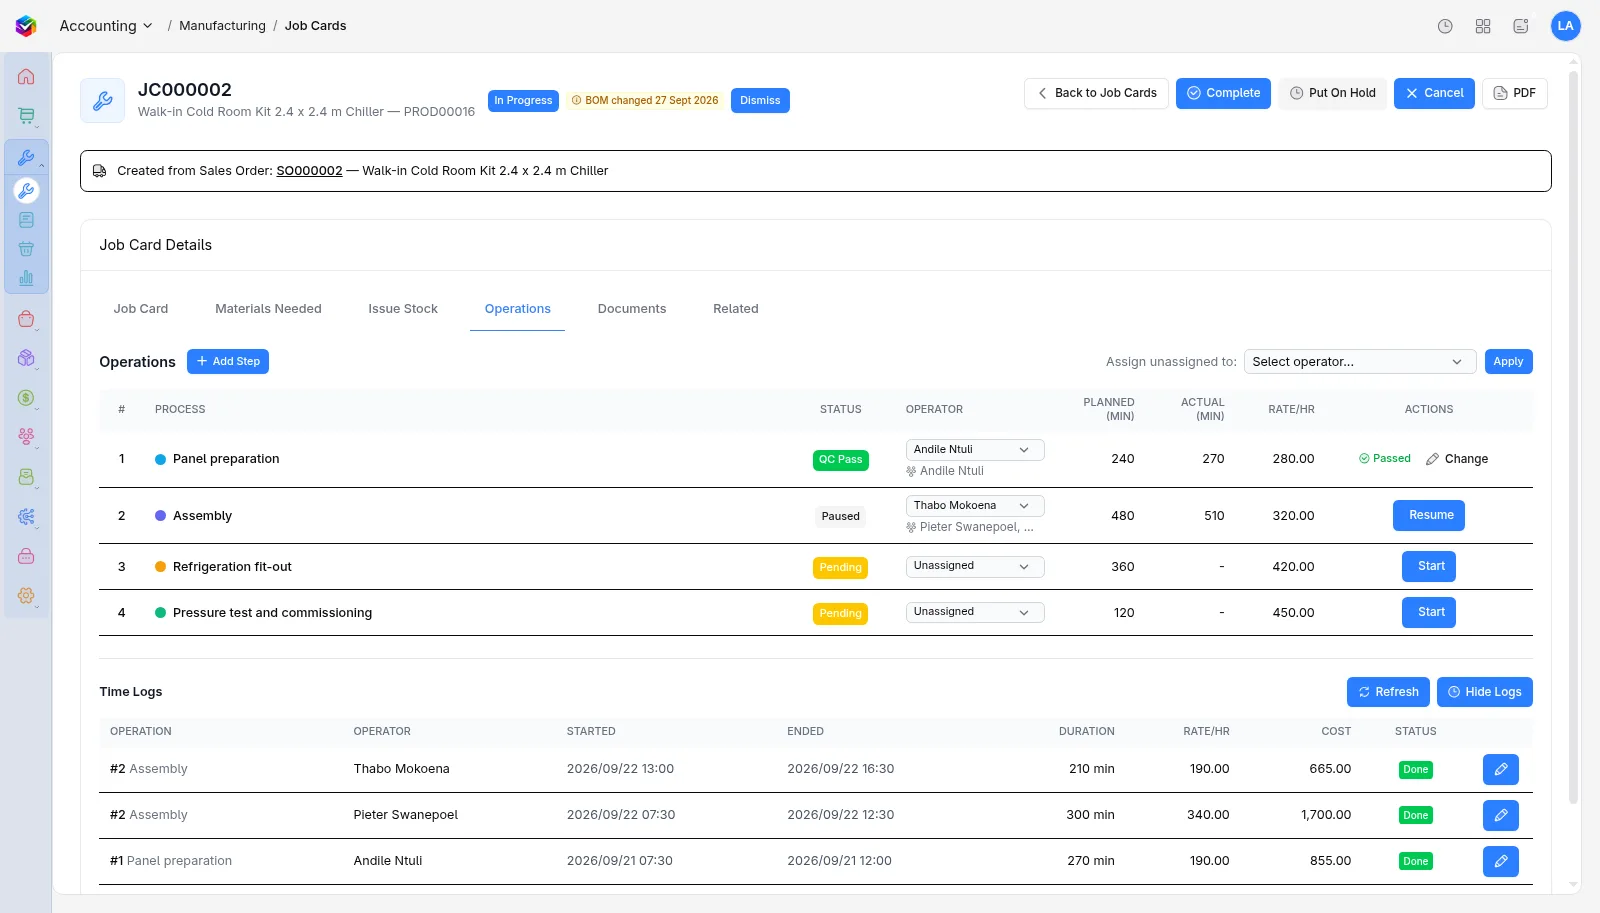Open Unassigned operator dropdown for Refrigeration fit-out
The height and width of the screenshot is (913, 1600).
975,566
